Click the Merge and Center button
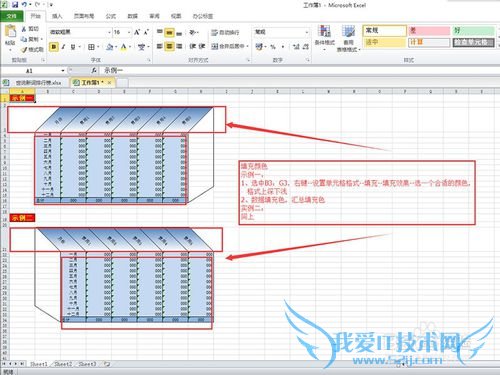Viewport: 500px width, 375px height. click(228, 46)
